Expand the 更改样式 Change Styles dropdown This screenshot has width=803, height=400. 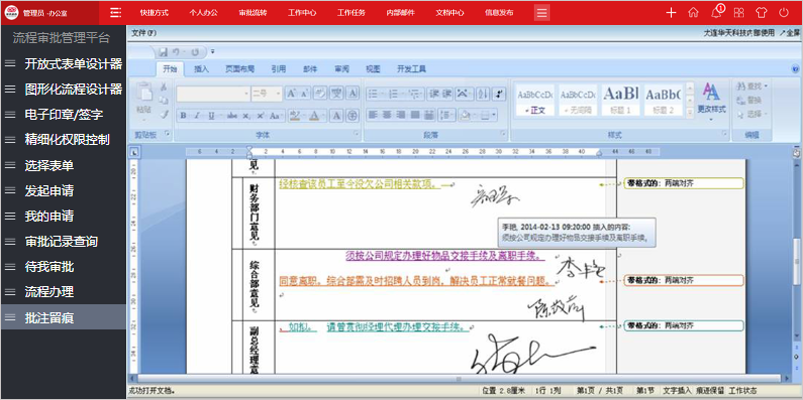(711, 101)
